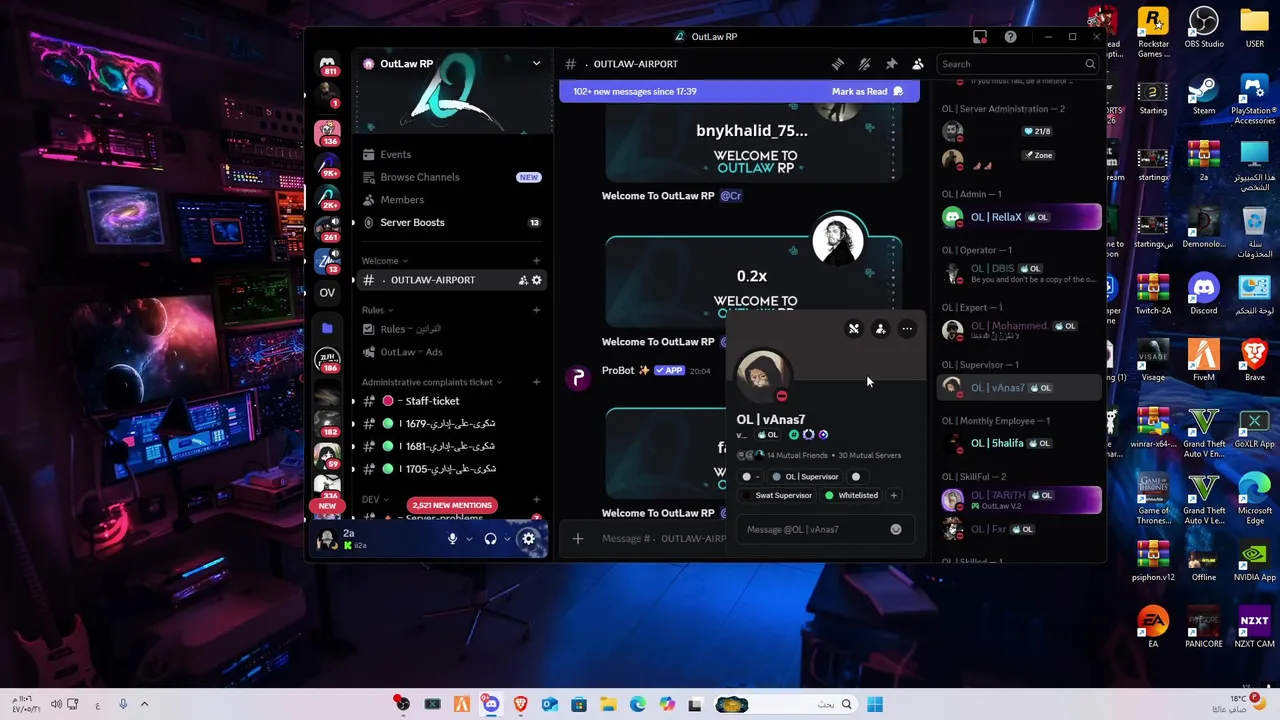Viewport: 1280px width, 720px height.
Task: Create invite for OUTLAW-AIRPORT channel
Action: click(523, 280)
